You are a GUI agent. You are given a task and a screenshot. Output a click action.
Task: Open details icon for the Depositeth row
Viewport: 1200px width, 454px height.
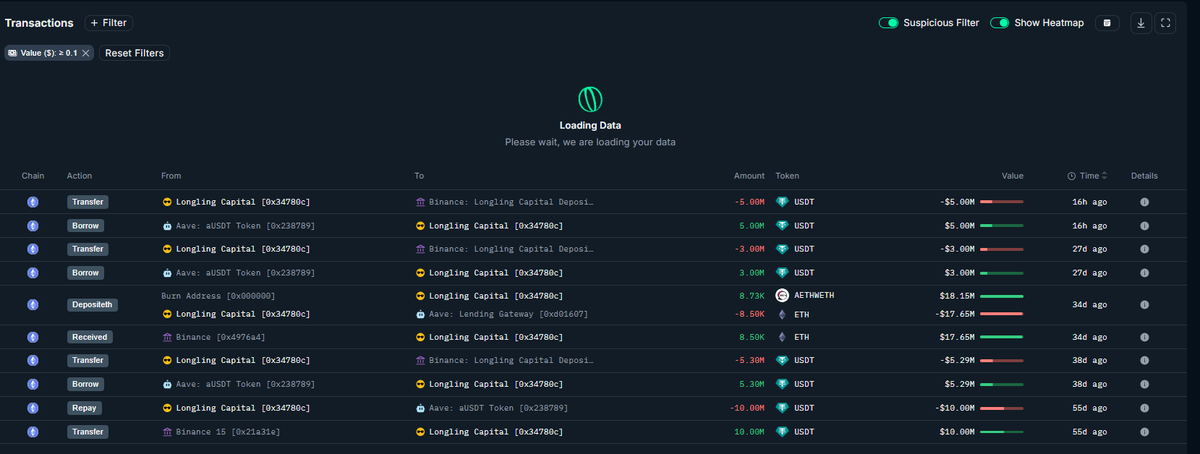point(1144,305)
